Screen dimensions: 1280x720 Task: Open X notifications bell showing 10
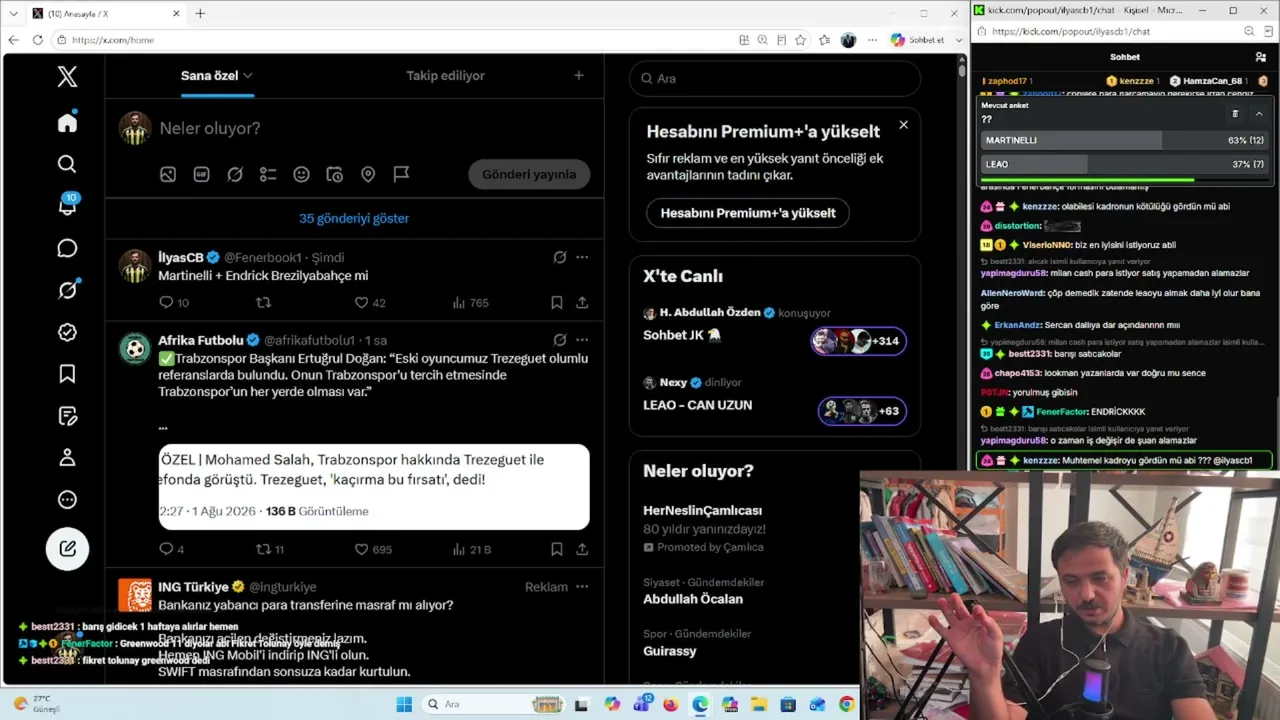(67, 206)
